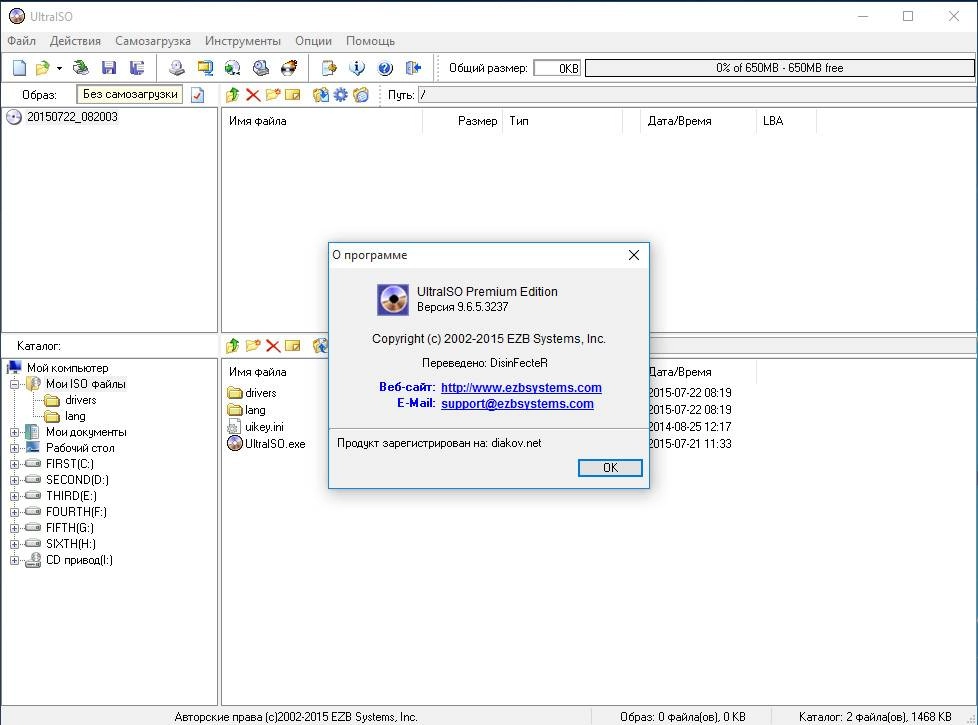This screenshot has height=725, width=978.
Task: Open the Инструменты menu
Action: 243,41
